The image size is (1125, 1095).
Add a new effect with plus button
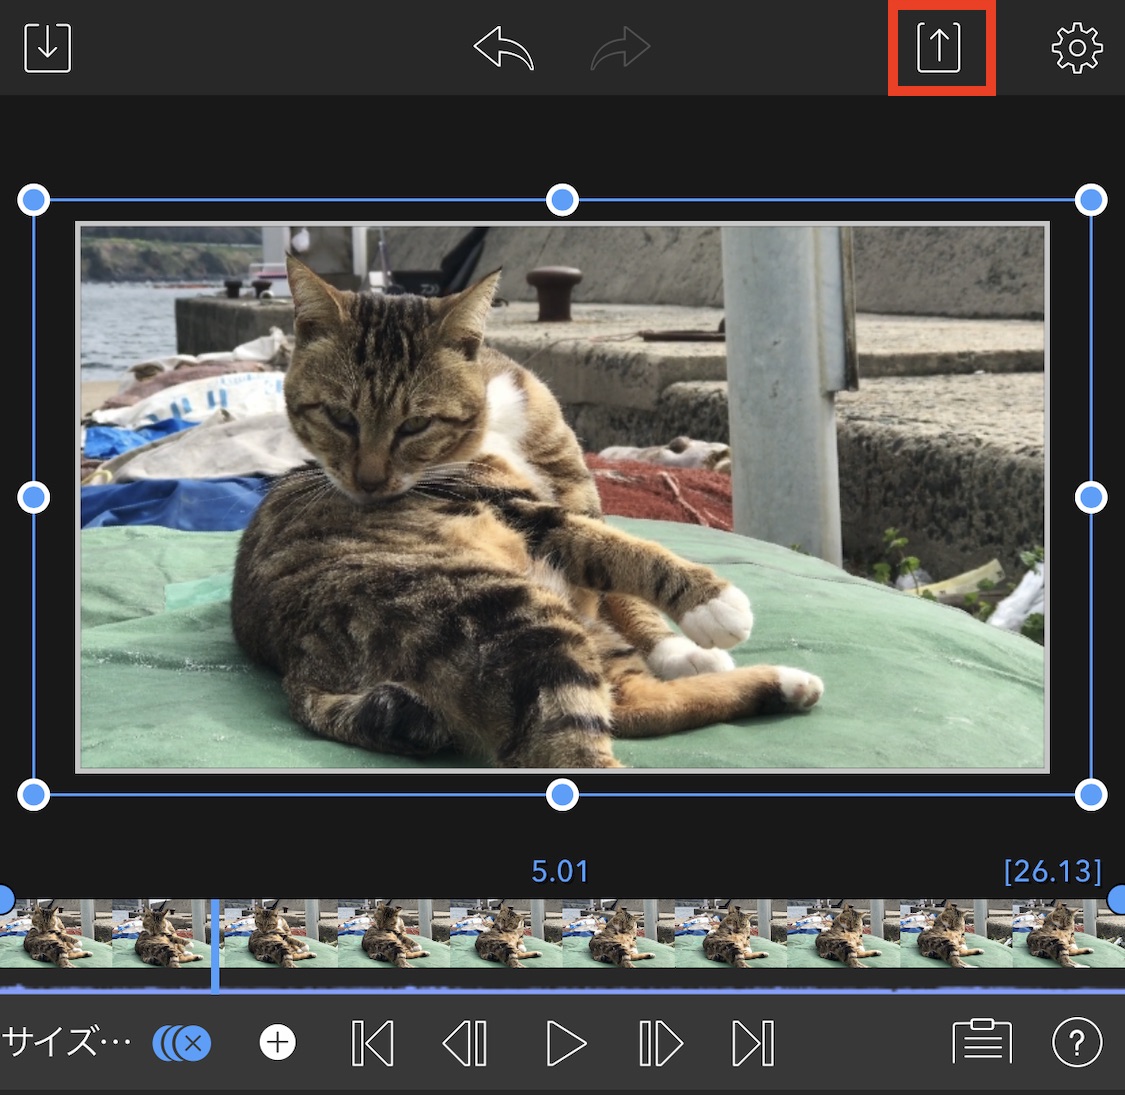pos(278,1043)
